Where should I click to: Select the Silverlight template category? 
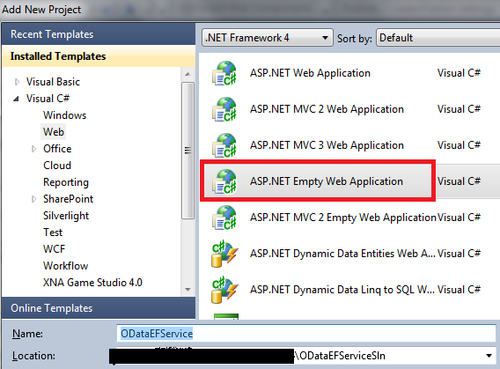(x=66, y=216)
